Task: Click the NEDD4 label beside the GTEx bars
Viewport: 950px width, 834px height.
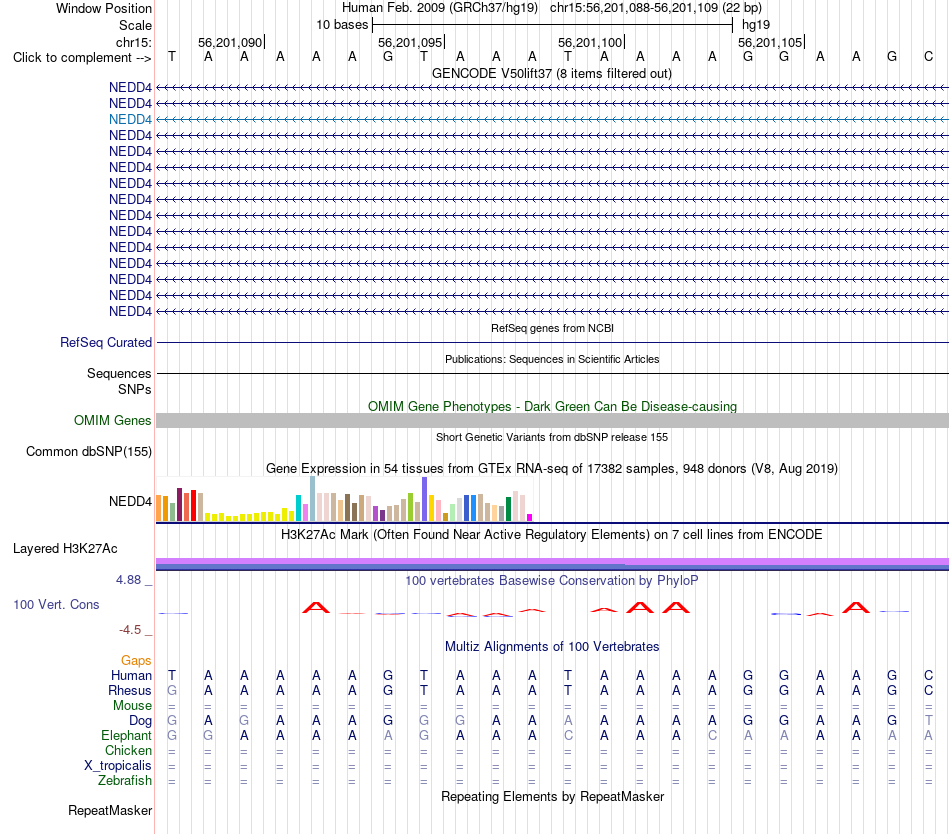Action: pyautogui.click(x=130, y=501)
